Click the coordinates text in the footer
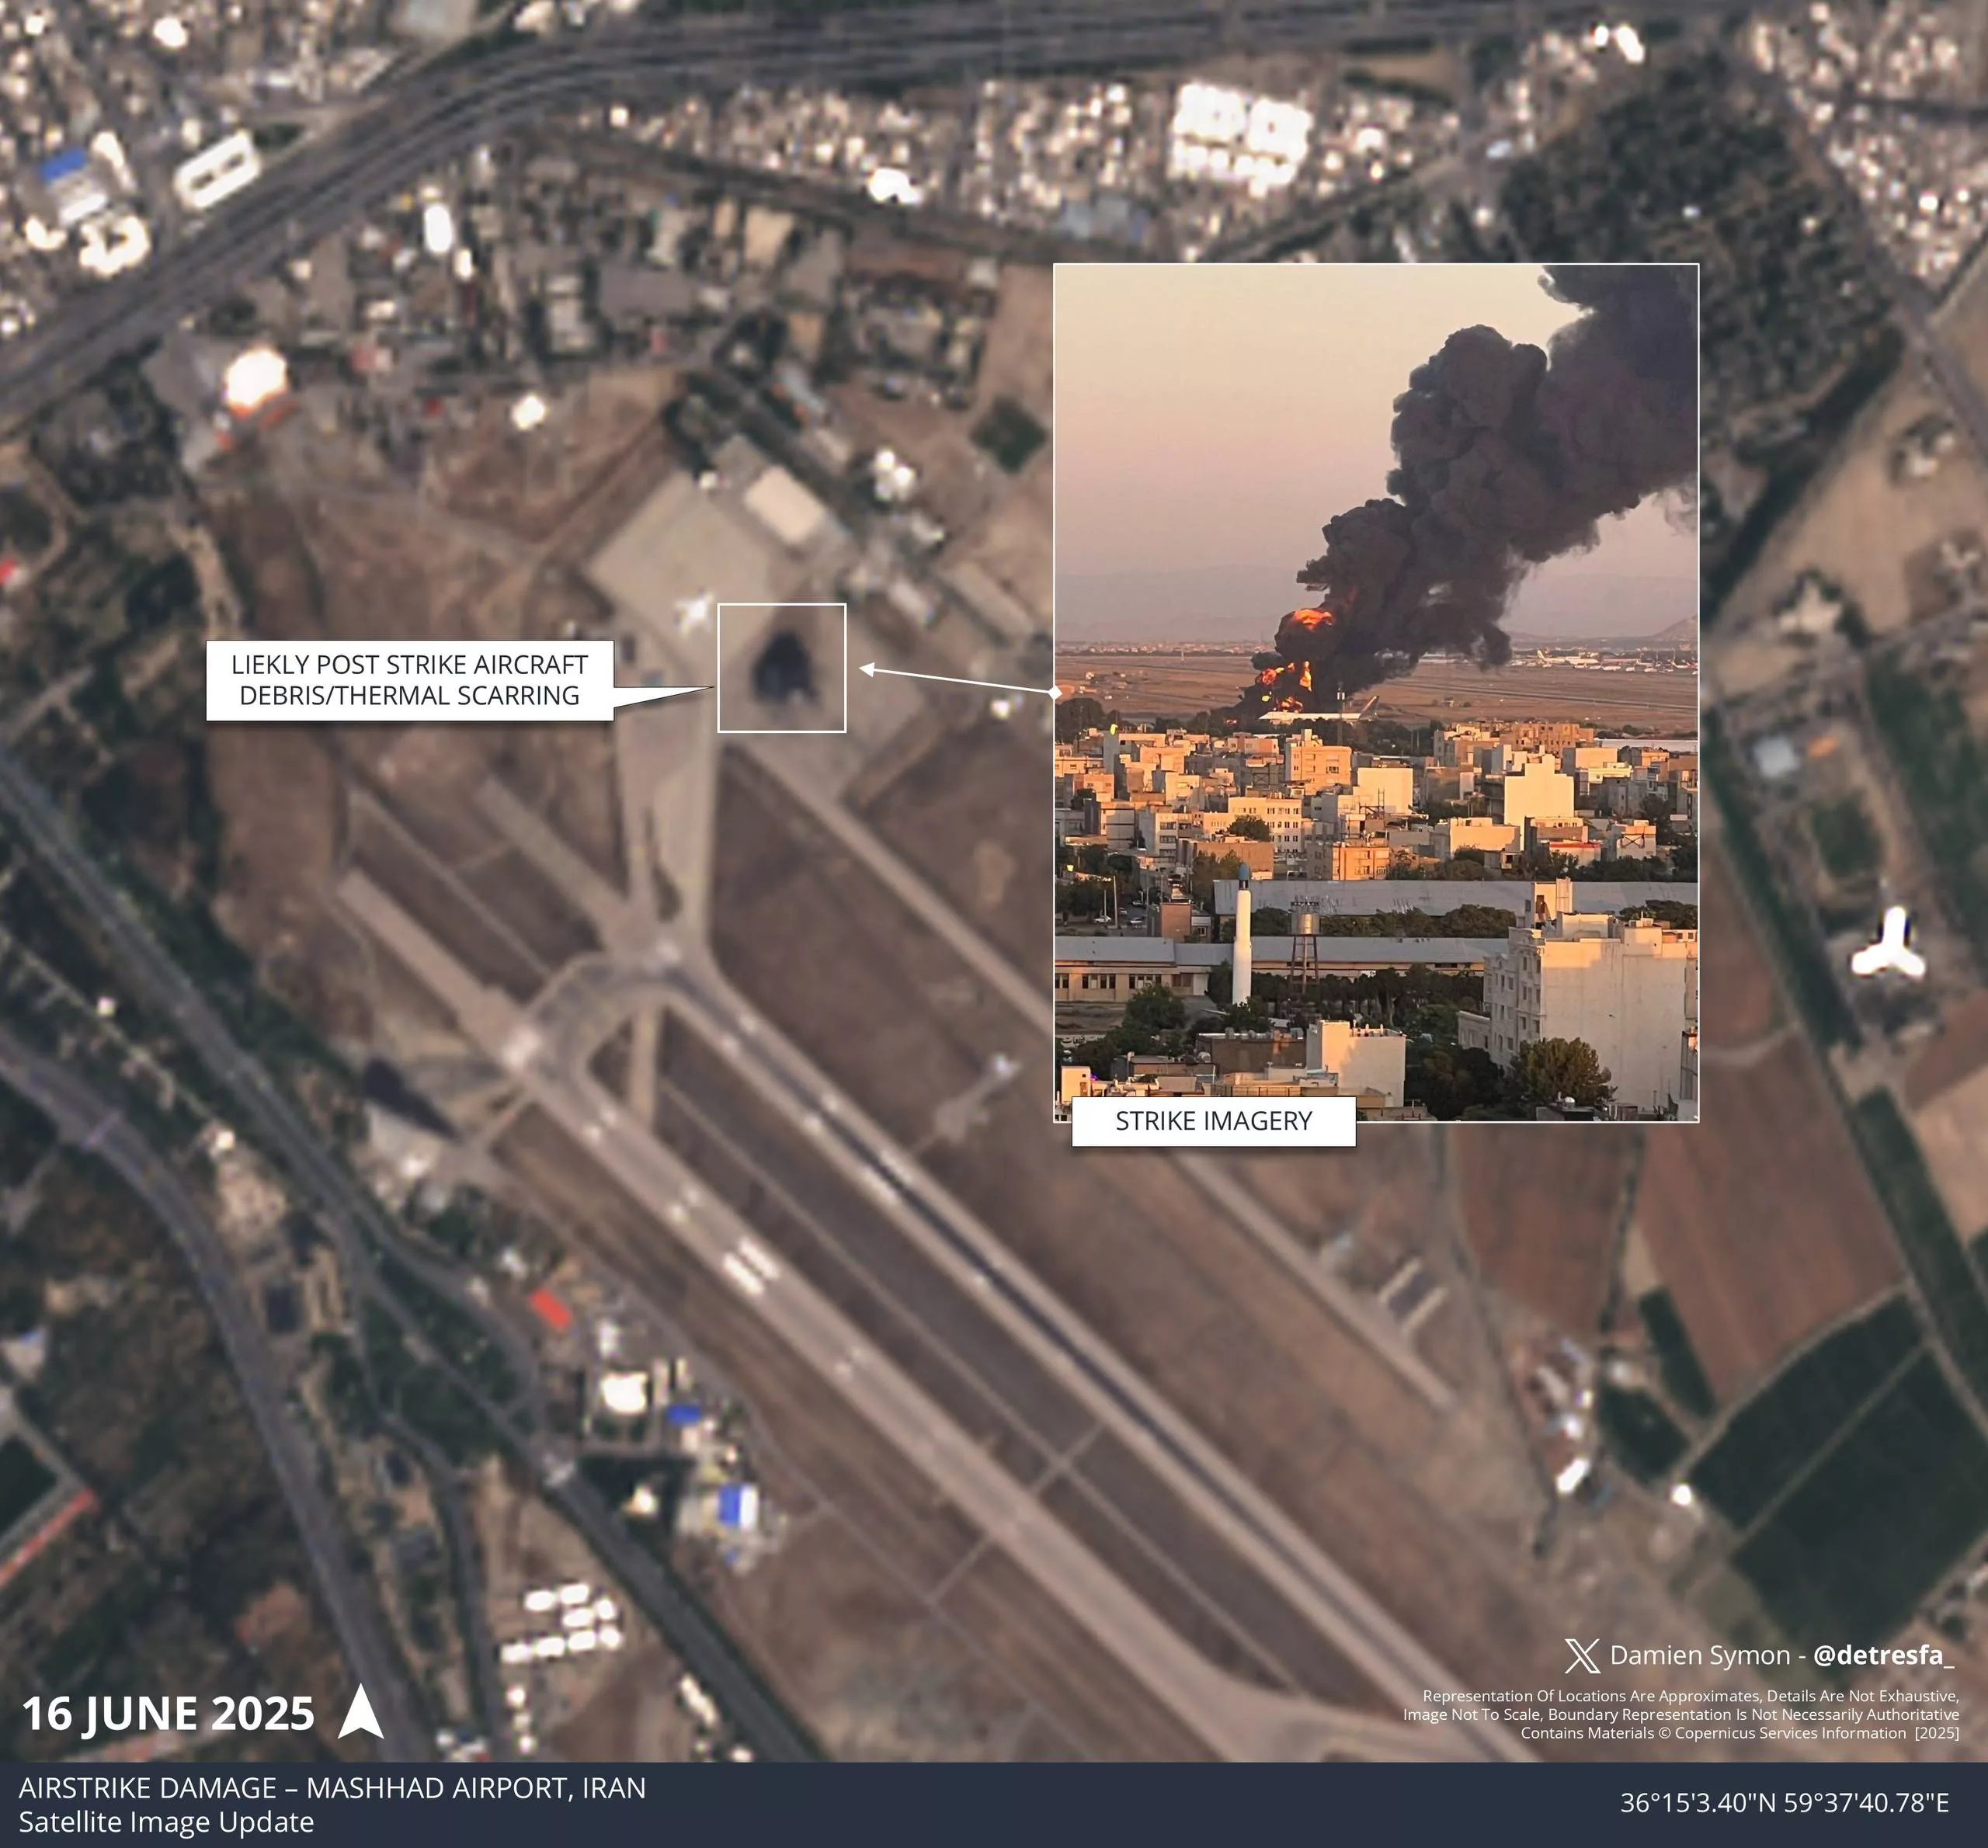1988x1848 pixels. (1784, 1803)
